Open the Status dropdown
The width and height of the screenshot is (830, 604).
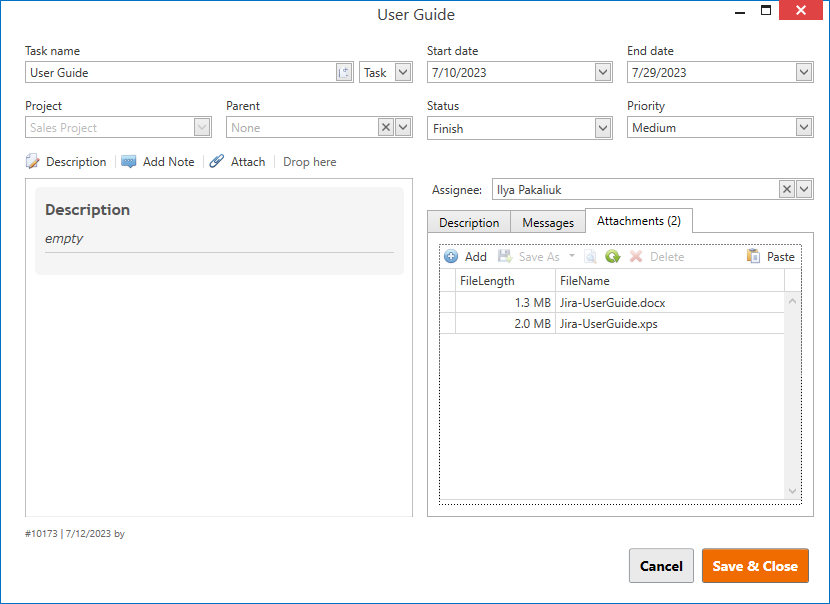click(601, 127)
